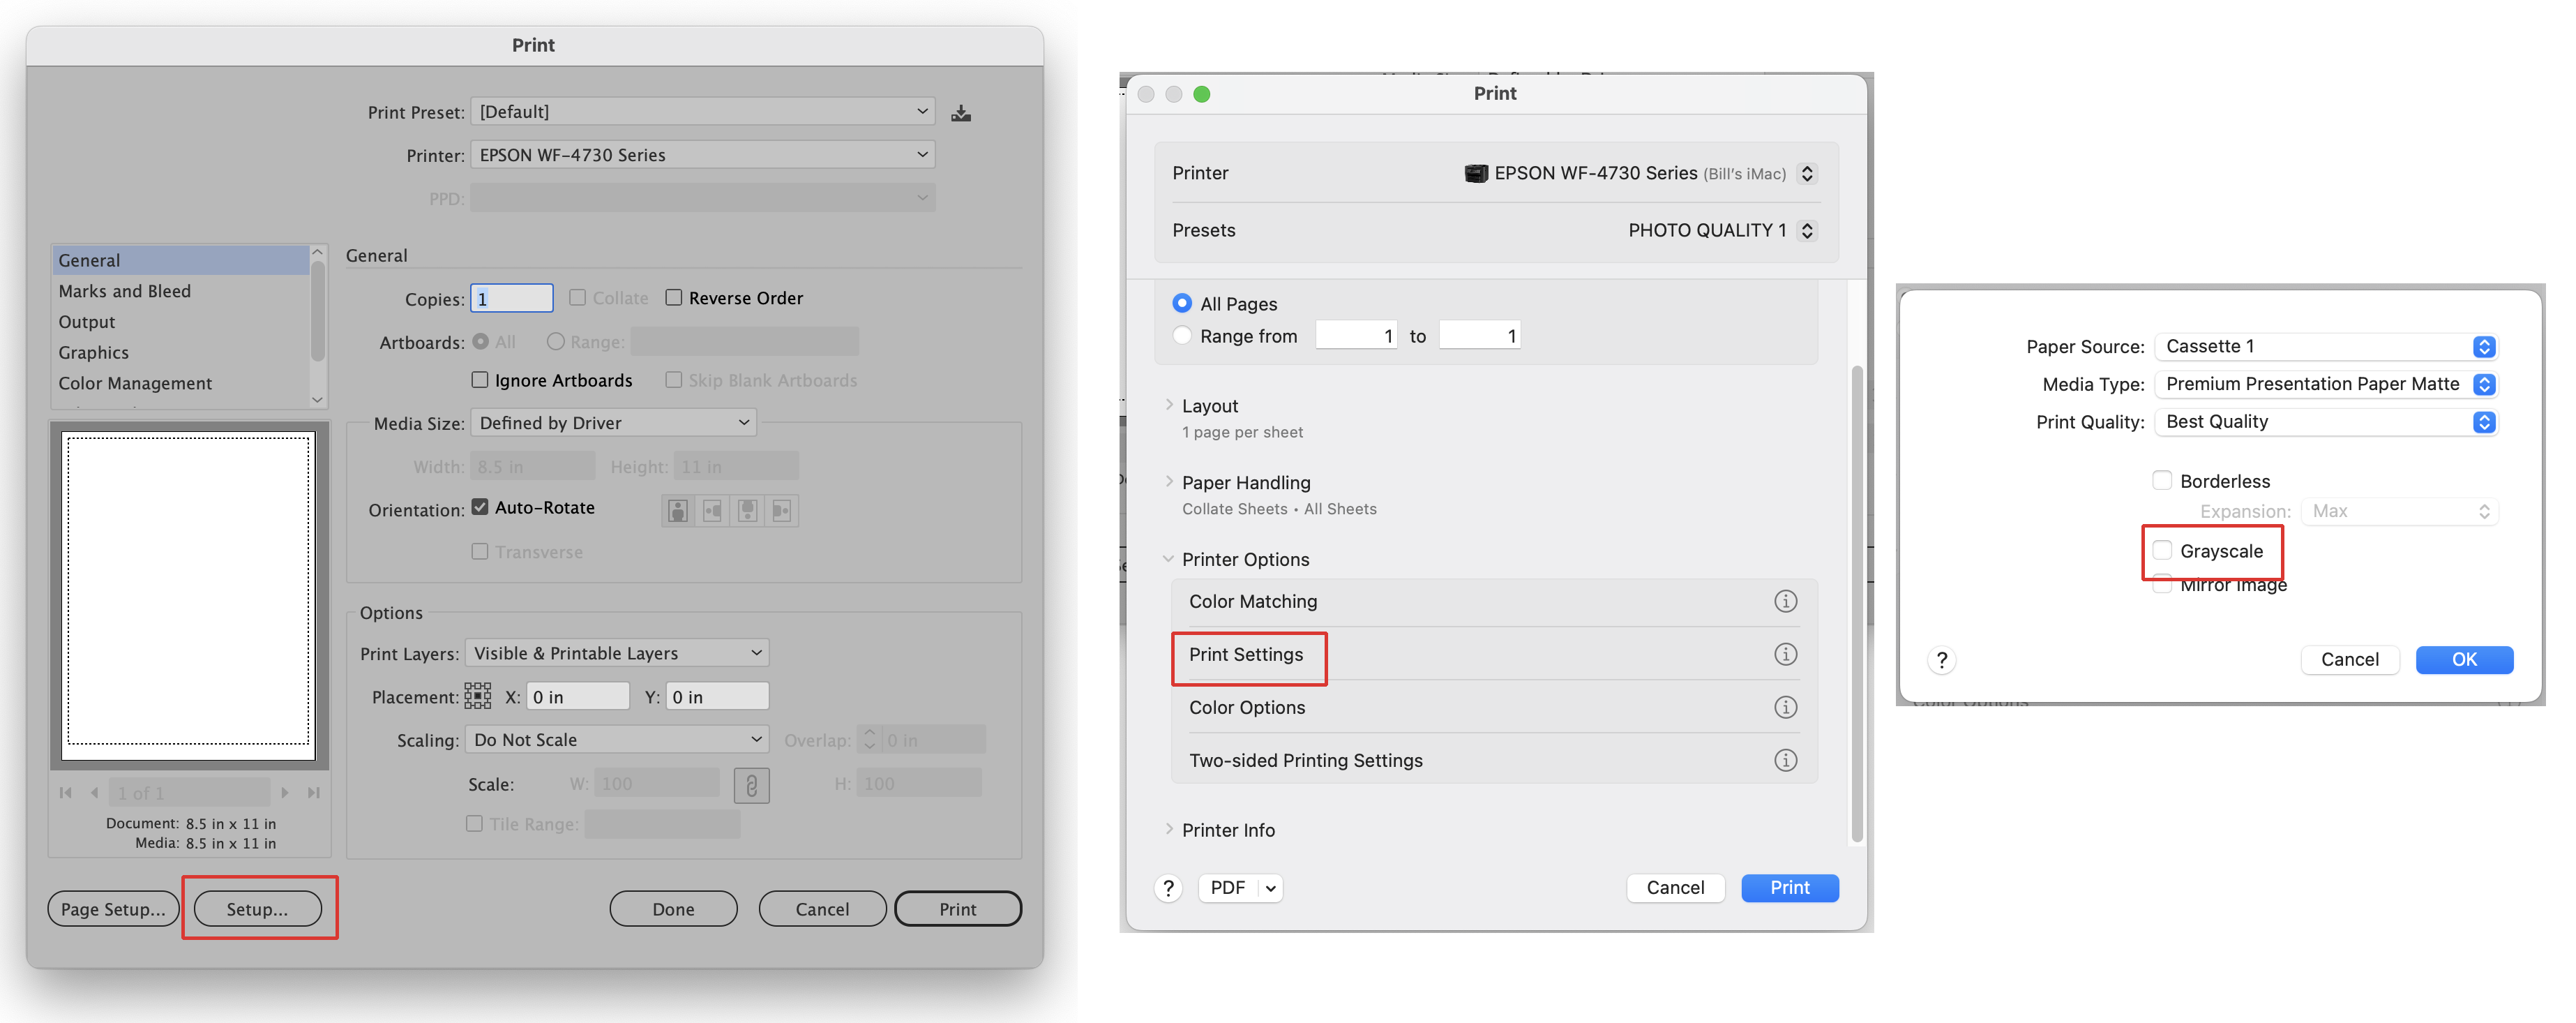This screenshot has height=1023, width=2576.
Task: Open the Scaling dropdown showing Do Not Scale
Action: coord(616,739)
